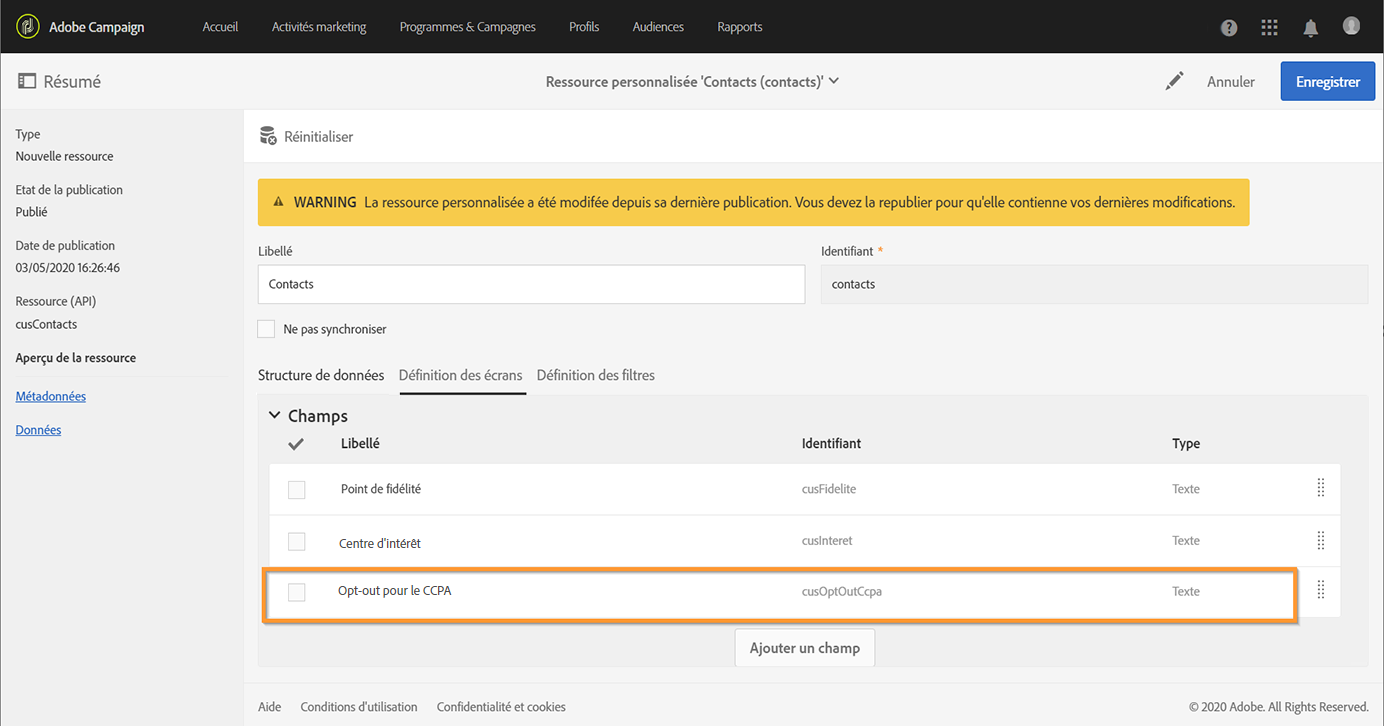1384x726 pixels.
Task: Open the Définition des filtres tab
Action: pyautogui.click(x=595, y=375)
